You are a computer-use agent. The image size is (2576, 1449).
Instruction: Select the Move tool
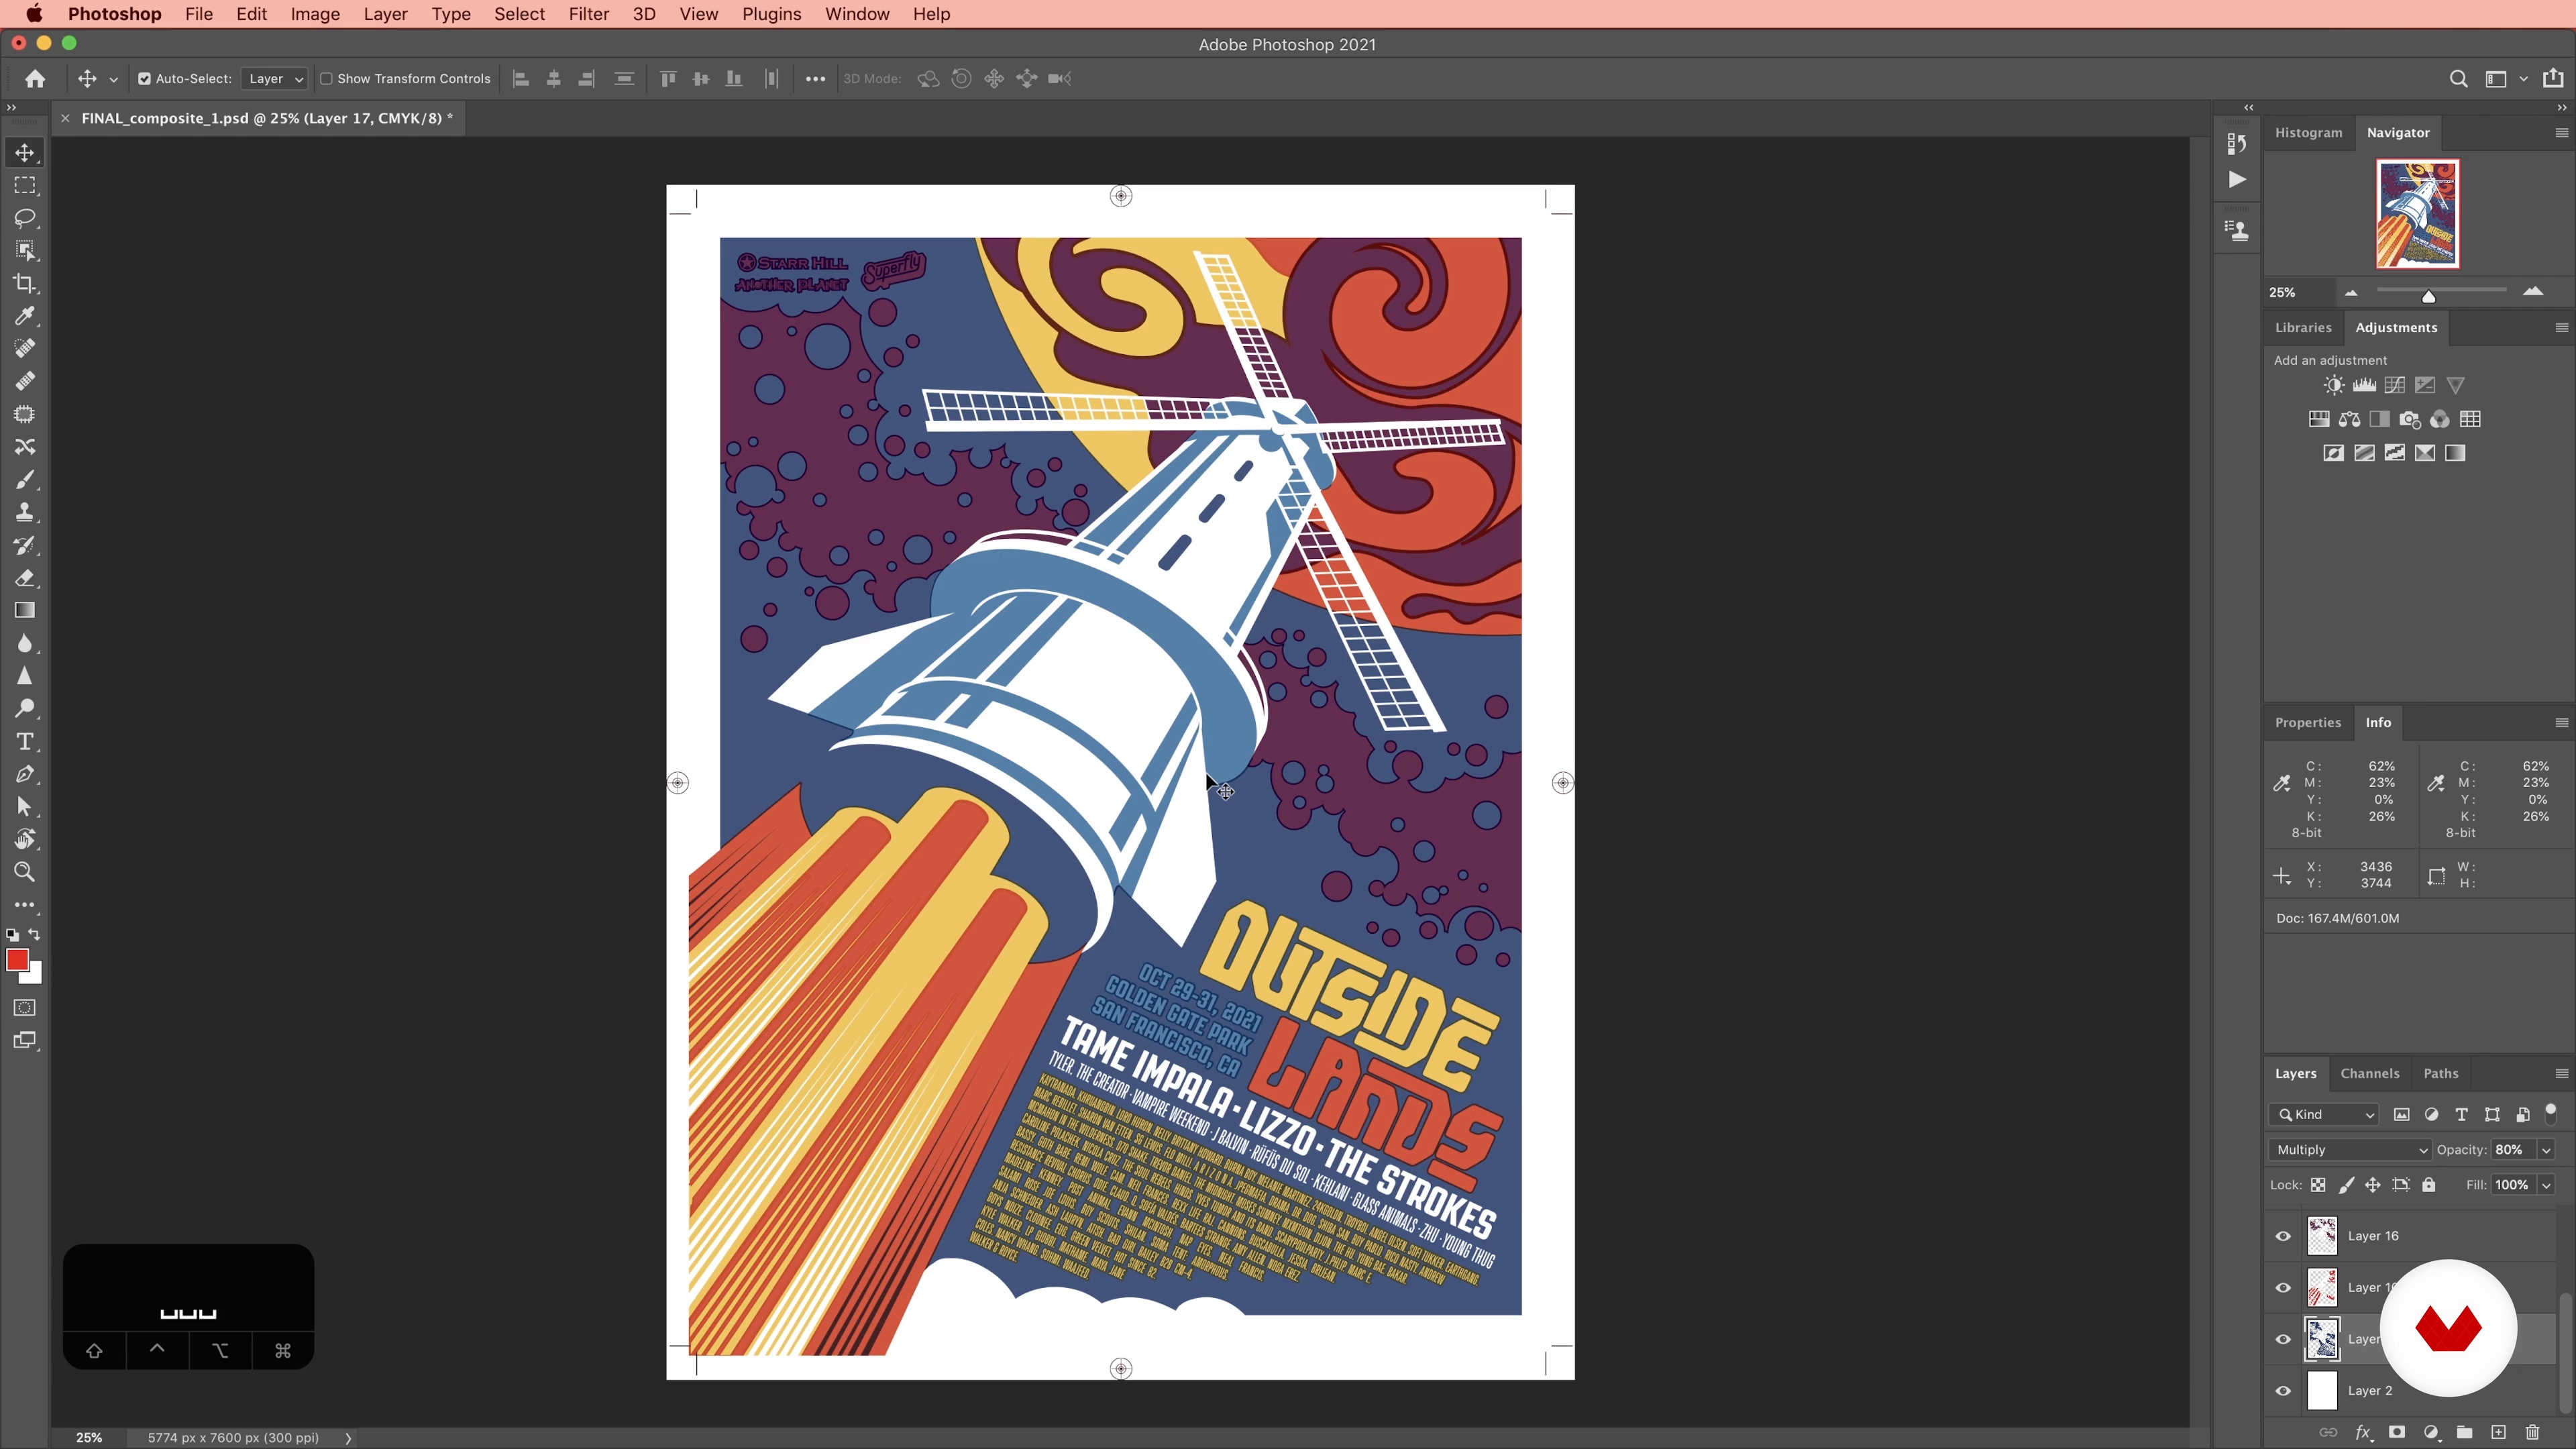tap(25, 153)
